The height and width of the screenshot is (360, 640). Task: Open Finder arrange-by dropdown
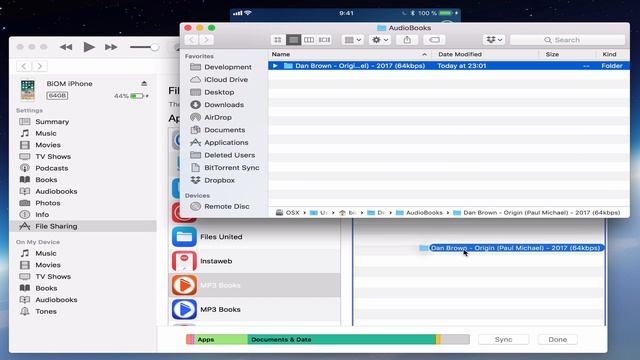[x=353, y=40]
